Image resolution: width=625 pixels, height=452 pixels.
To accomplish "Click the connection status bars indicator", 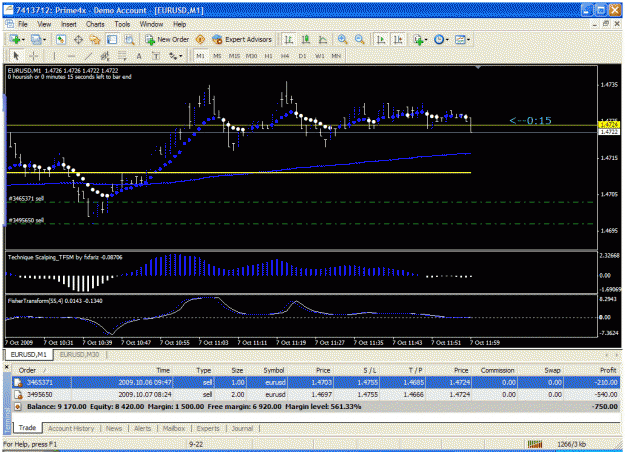I will pos(535,444).
